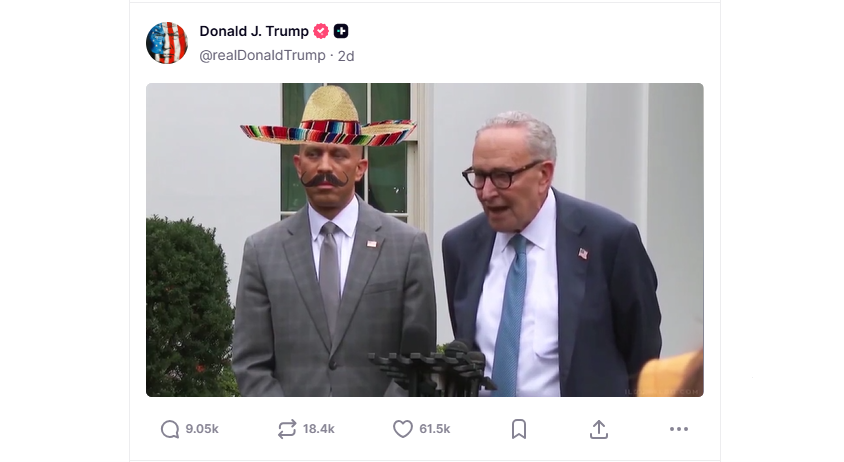The width and height of the screenshot is (844, 462).
Task: Click the 2d post timestamp
Action: (346, 56)
